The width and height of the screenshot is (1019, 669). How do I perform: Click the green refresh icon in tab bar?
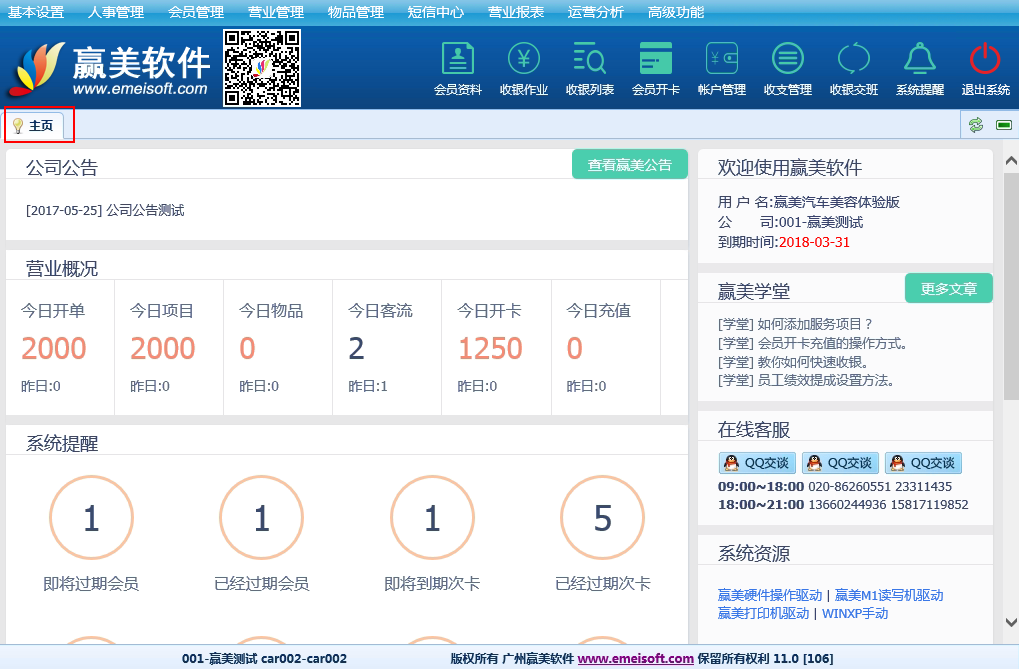[x=976, y=125]
